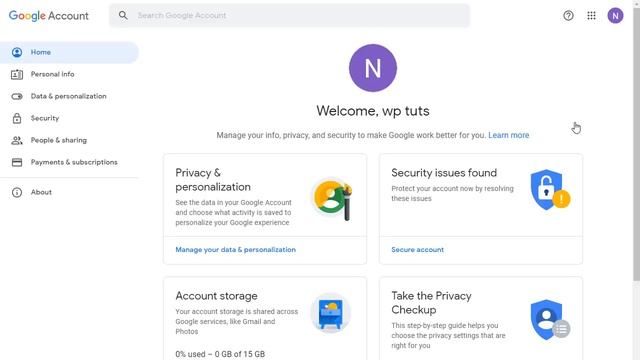Image resolution: width=640 pixels, height=360 pixels.
Task: Open the Google apps grid icon
Action: pos(591,16)
